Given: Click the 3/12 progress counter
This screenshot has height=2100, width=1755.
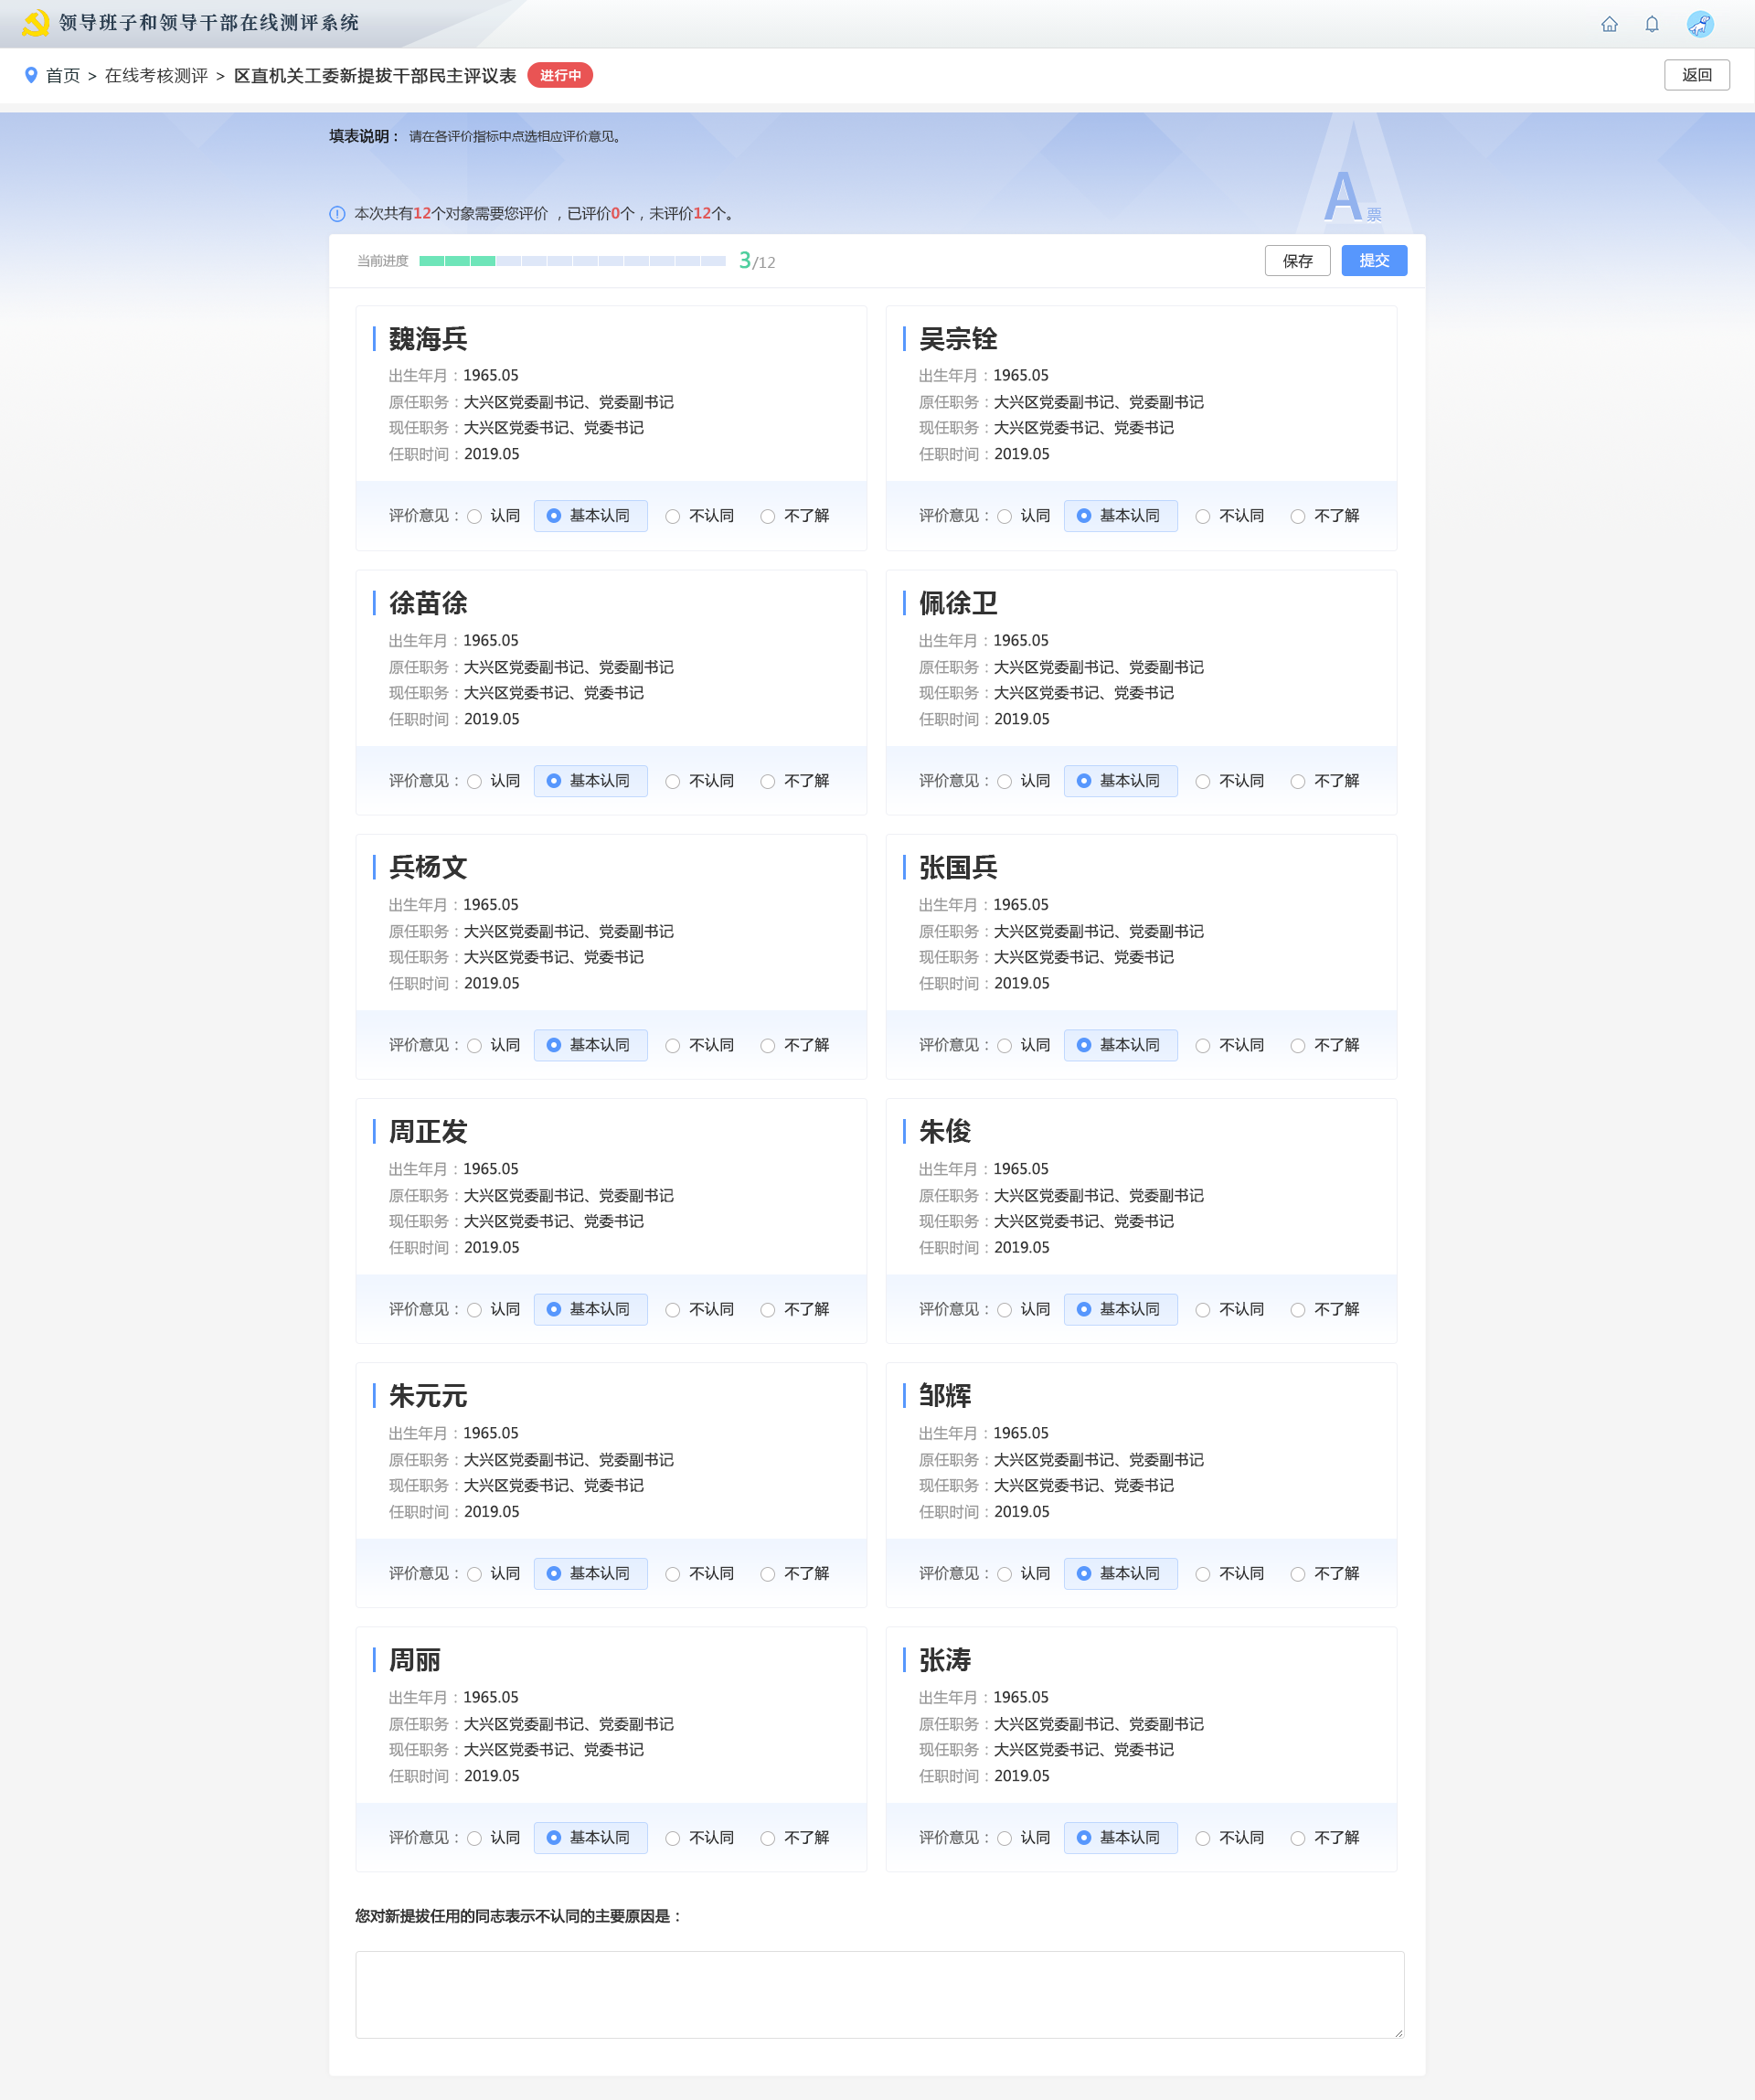Looking at the screenshot, I should click(757, 261).
